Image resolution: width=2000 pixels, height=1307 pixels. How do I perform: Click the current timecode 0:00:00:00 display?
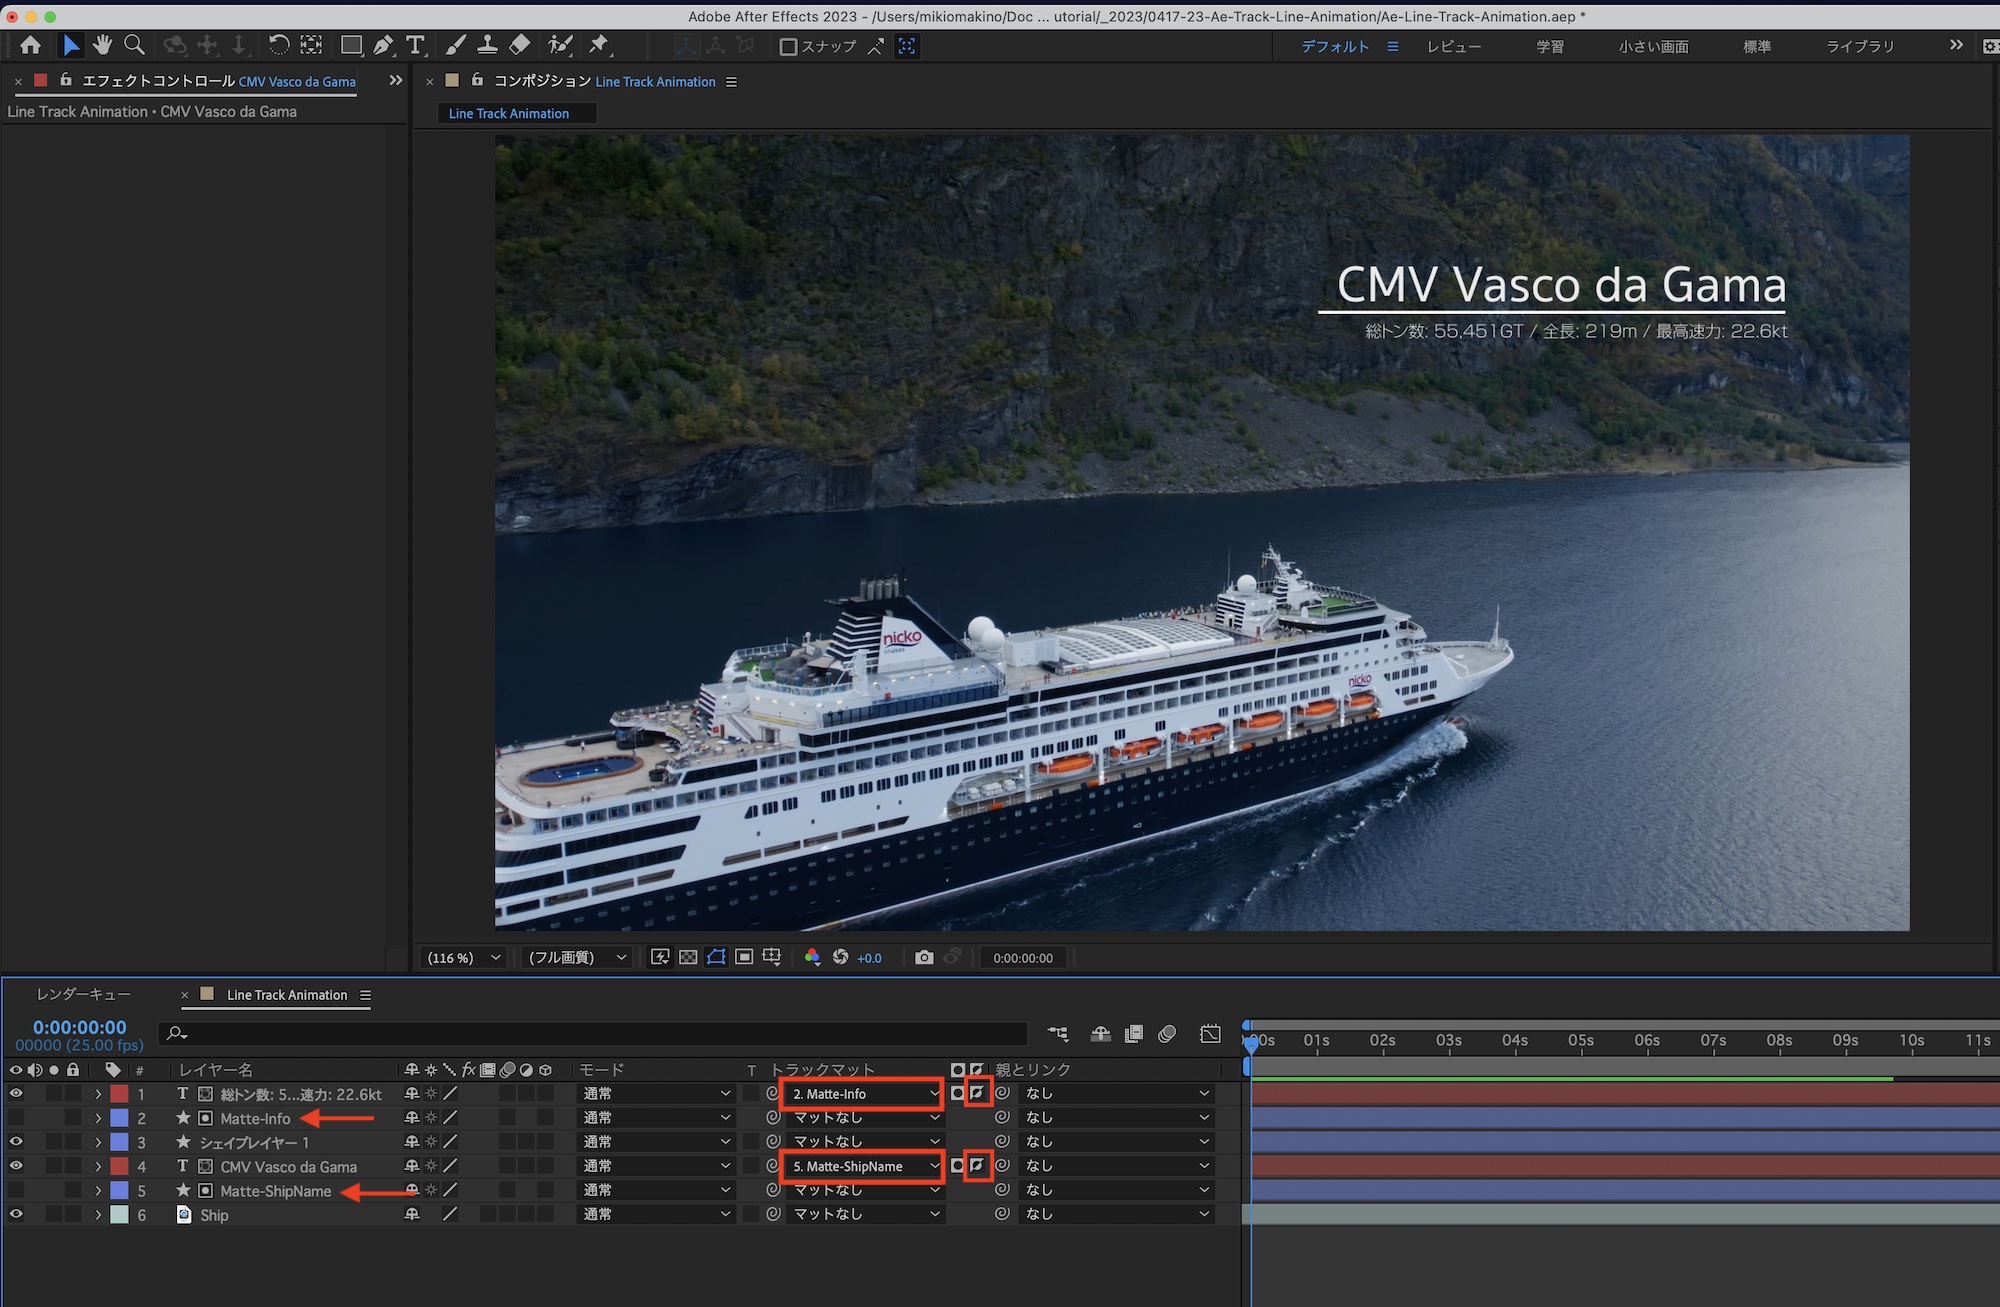click(x=79, y=1027)
